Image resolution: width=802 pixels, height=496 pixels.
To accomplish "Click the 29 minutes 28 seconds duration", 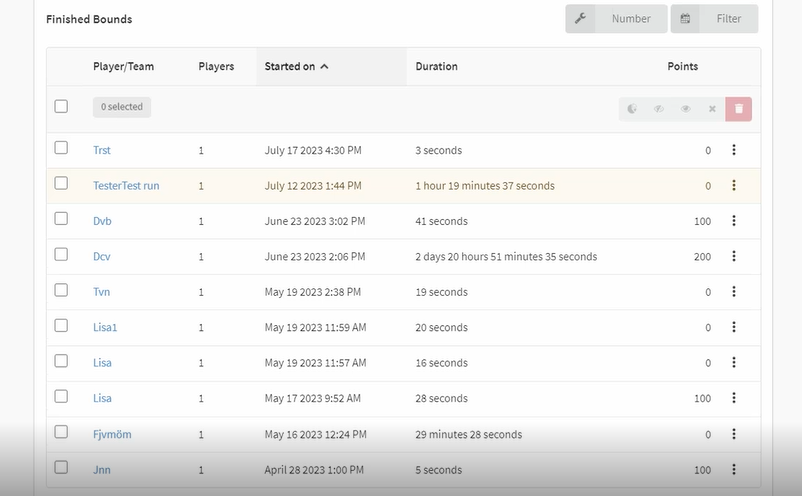I will [x=469, y=435].
